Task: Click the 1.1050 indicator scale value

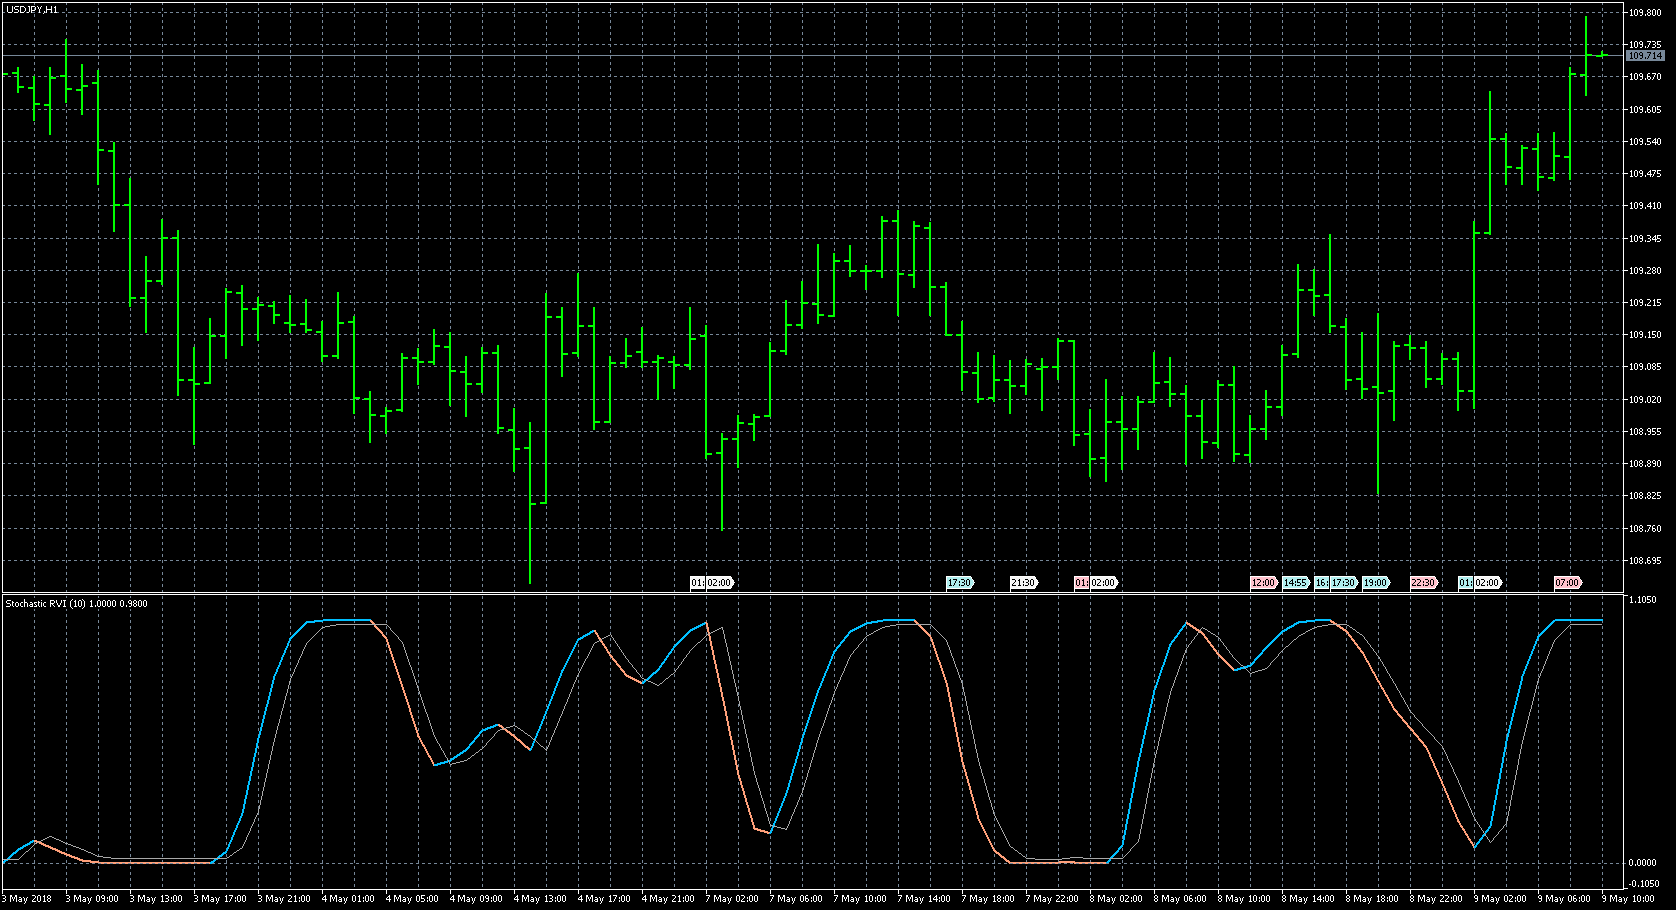Action: point(1643,600)
